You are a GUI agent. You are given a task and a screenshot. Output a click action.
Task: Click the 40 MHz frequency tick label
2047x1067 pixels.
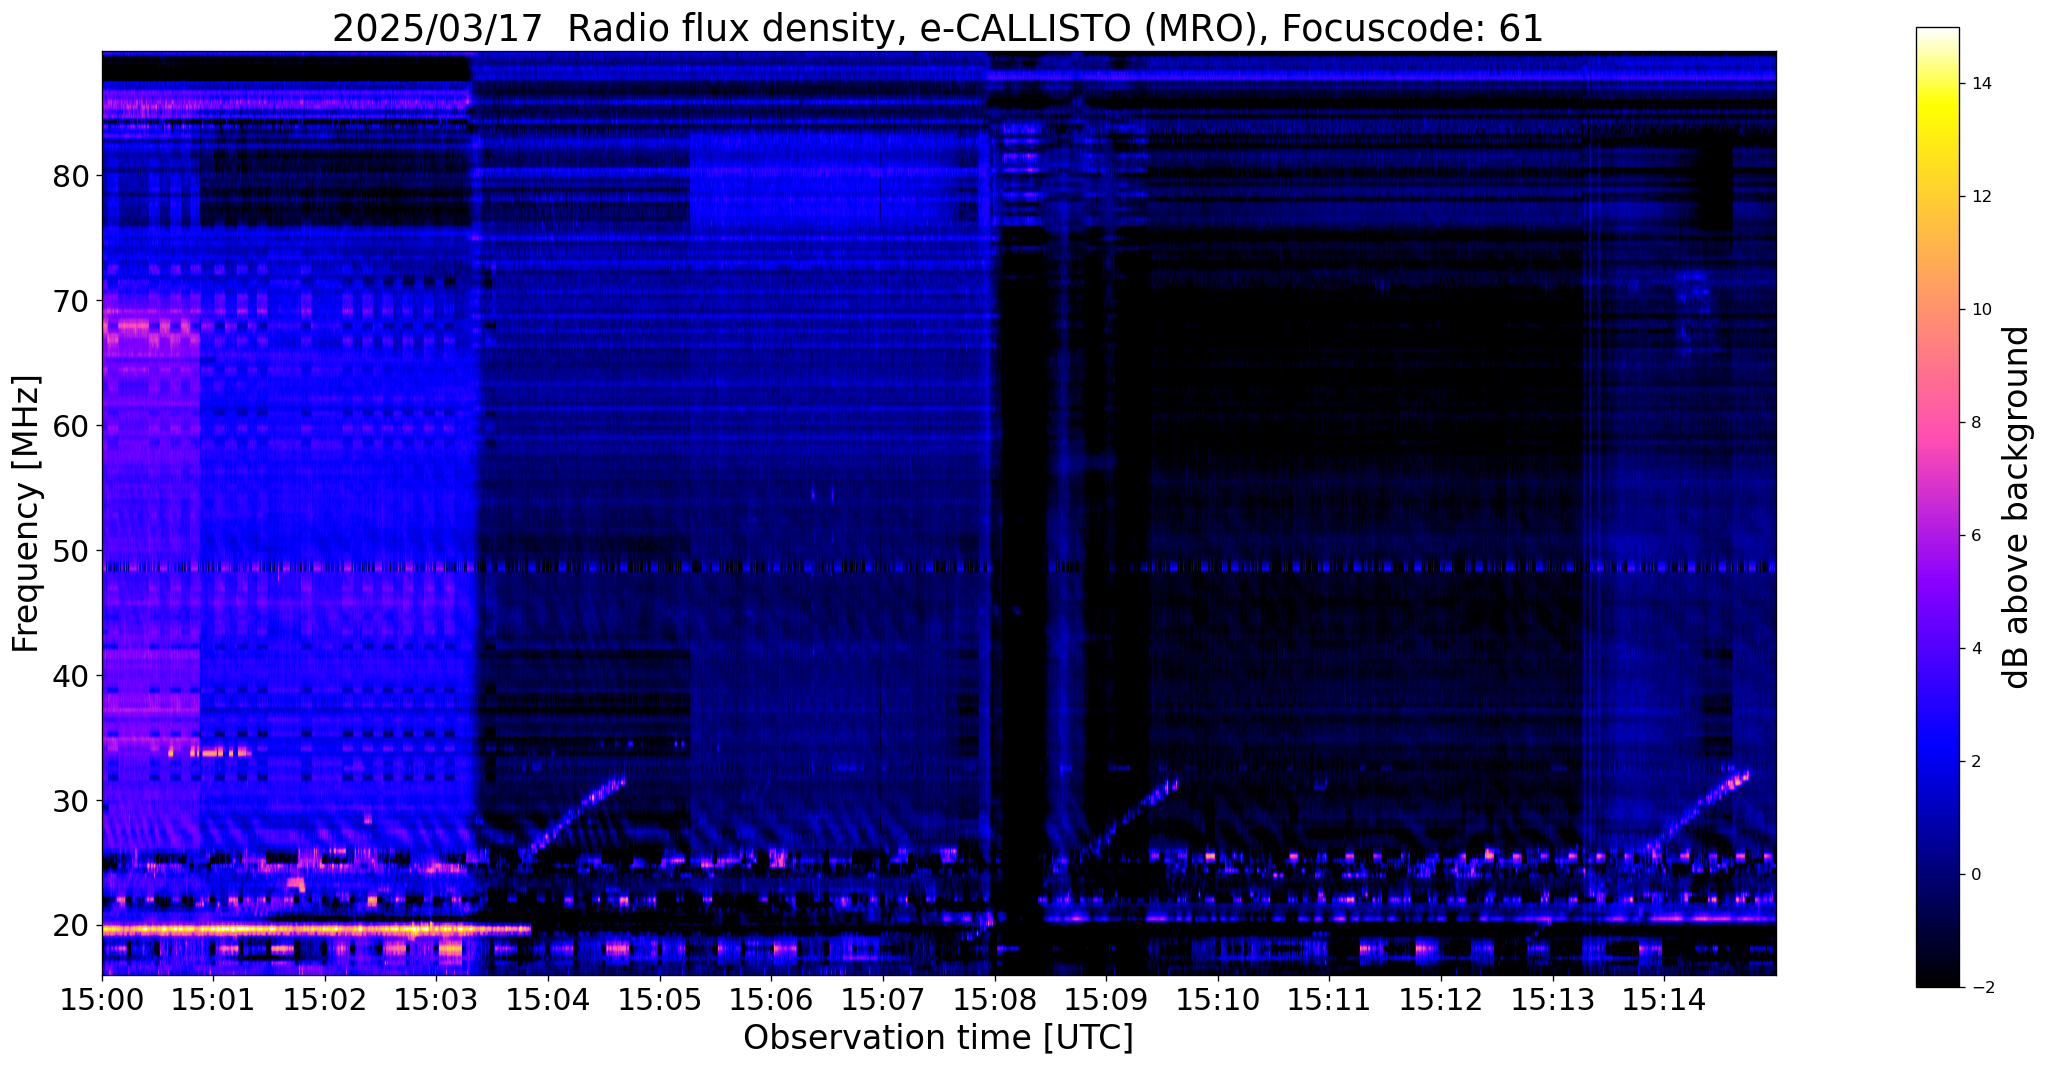(70, 676)
